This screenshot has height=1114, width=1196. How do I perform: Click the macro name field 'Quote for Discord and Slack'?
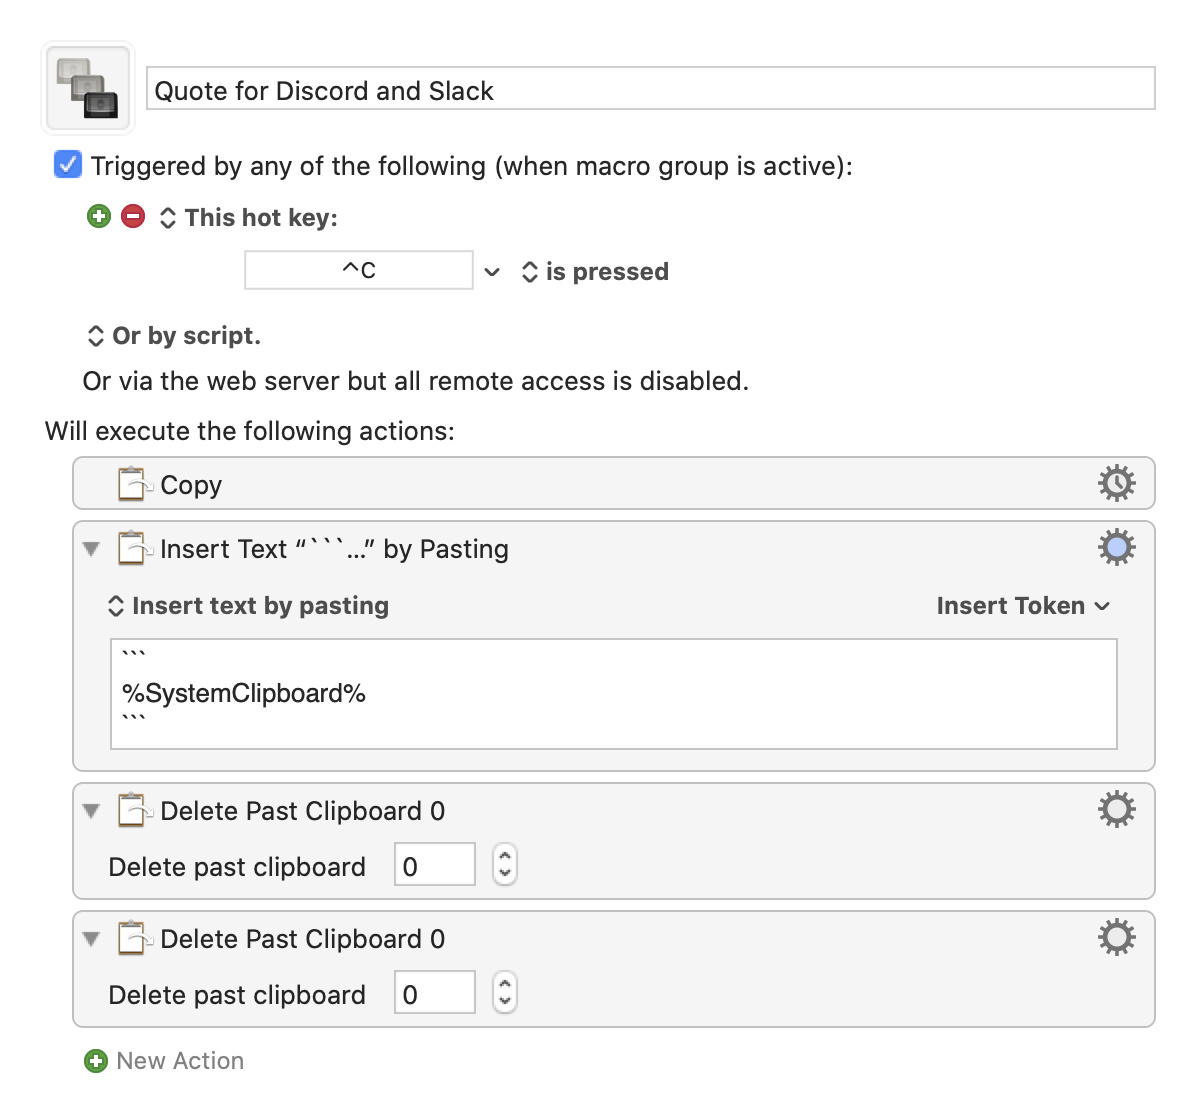coord(651,89)
